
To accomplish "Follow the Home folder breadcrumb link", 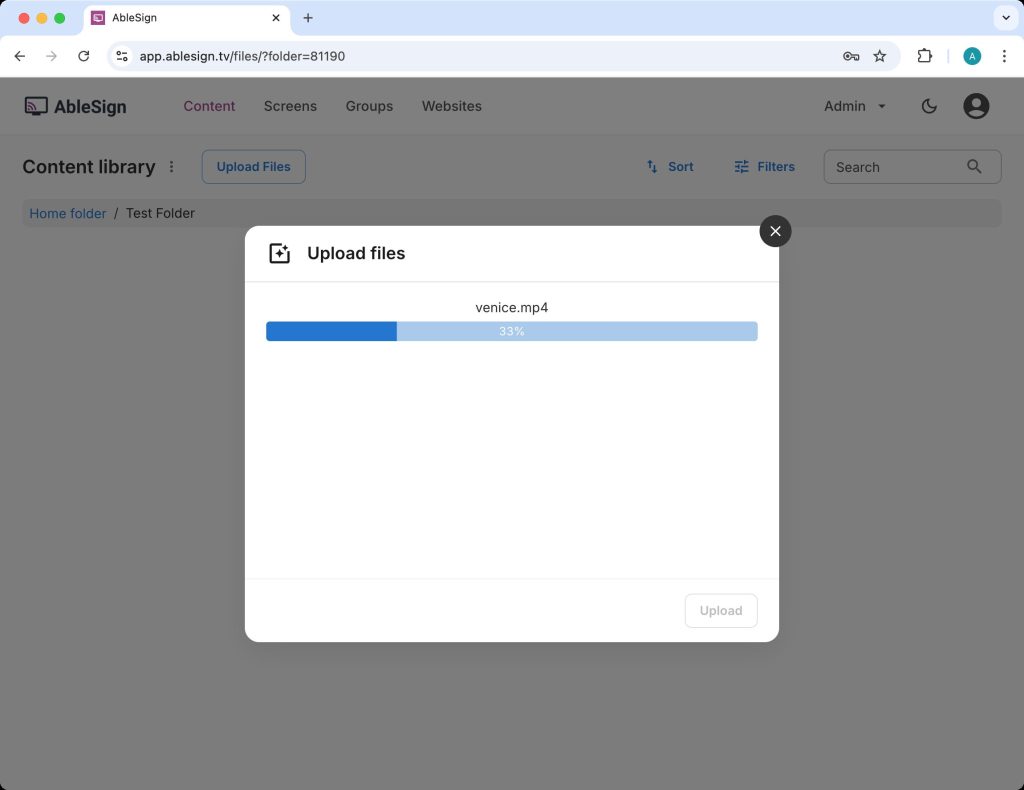I will (67, 213).
